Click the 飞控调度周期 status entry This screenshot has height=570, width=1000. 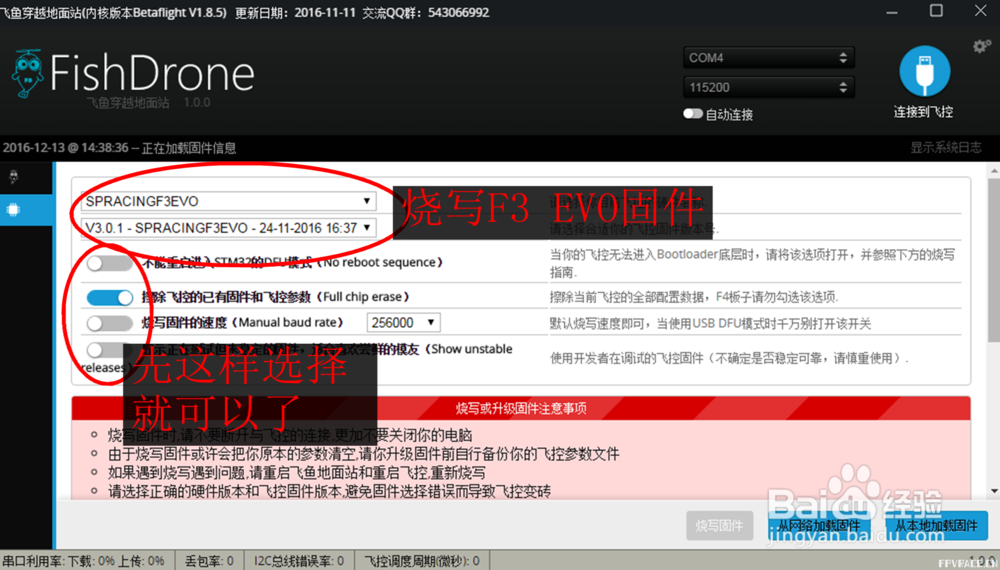(x=422, y=561)
